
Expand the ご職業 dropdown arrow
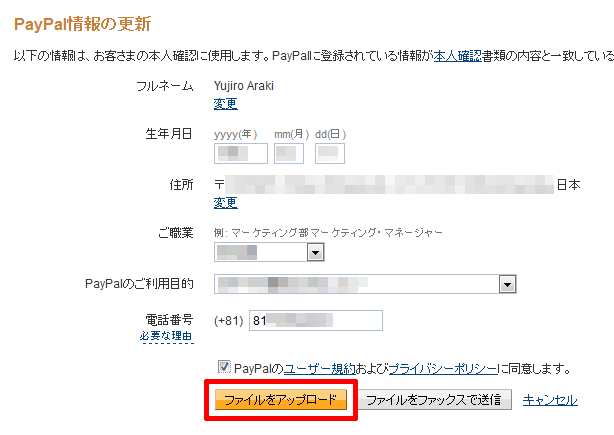(316, 253)
